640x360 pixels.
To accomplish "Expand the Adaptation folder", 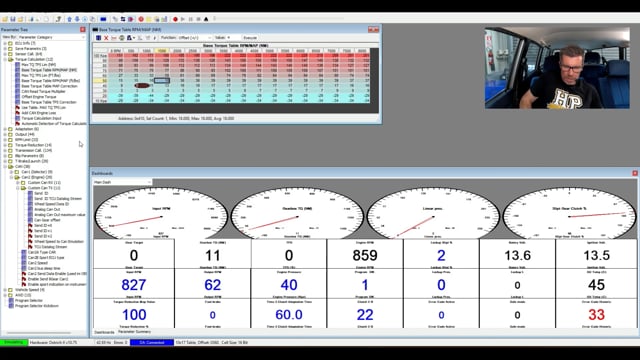I will pos(5,129).
